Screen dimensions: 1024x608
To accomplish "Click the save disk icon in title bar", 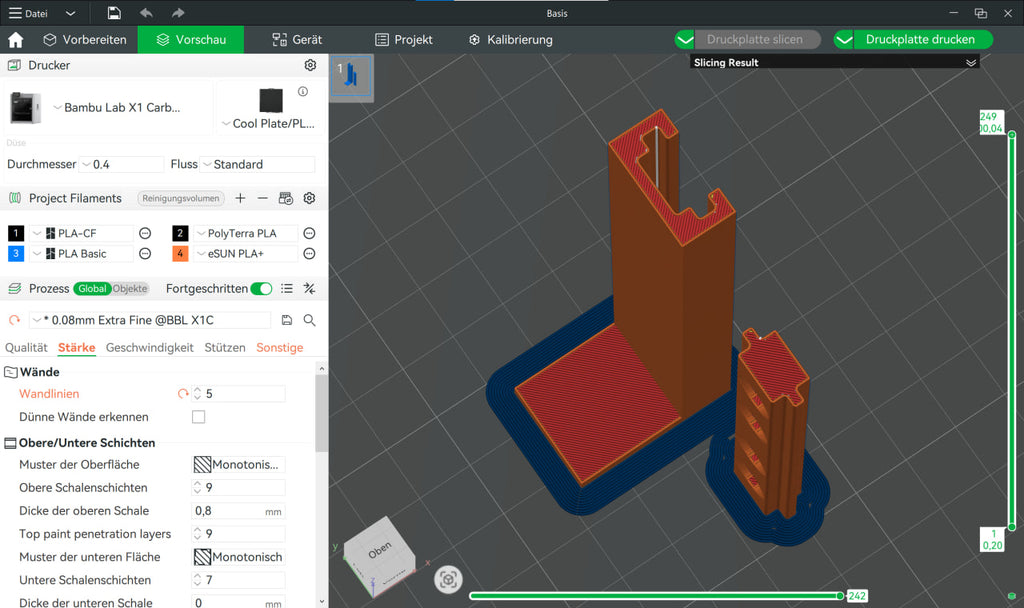I will click(114, 13).
